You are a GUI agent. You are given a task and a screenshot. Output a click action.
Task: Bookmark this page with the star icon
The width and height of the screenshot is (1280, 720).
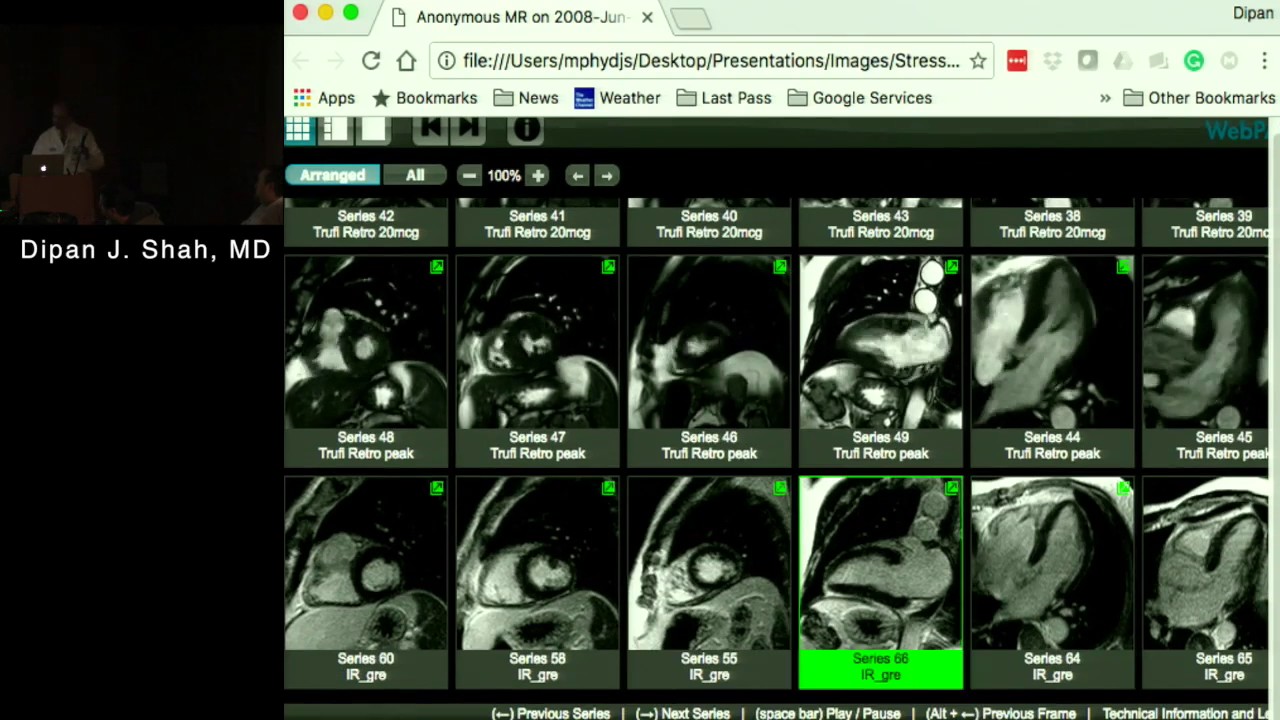(x=978, y=61)
